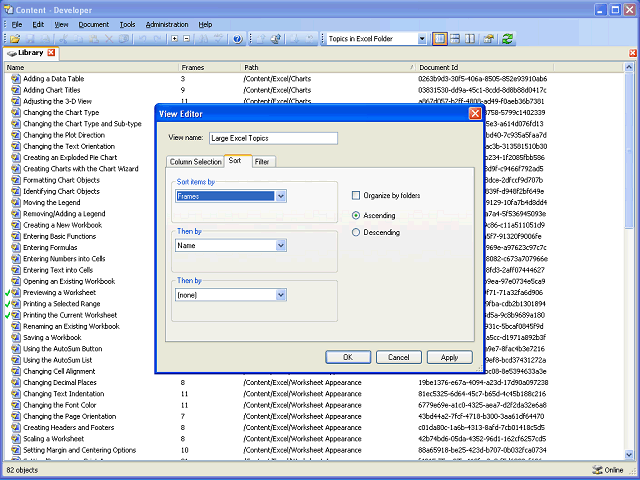This screenshot has height=480, width=640.
Task: Open Help with the question mark icon
Action: 238,39
